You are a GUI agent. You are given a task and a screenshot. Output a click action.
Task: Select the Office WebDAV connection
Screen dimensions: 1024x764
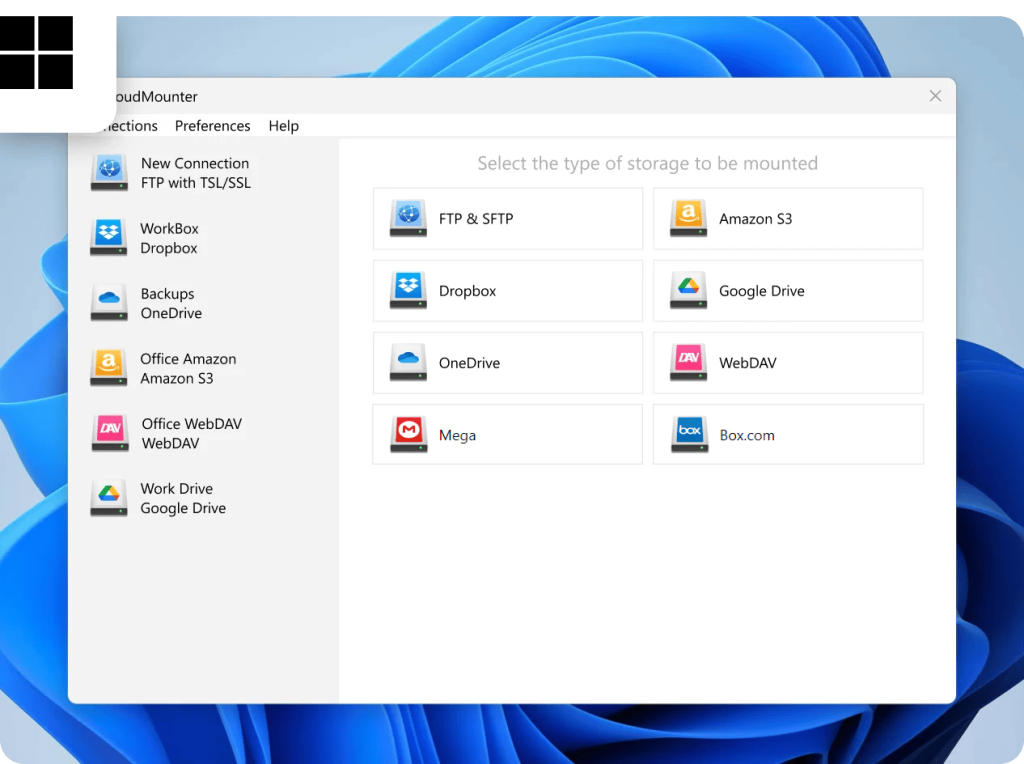click(203, 434)
